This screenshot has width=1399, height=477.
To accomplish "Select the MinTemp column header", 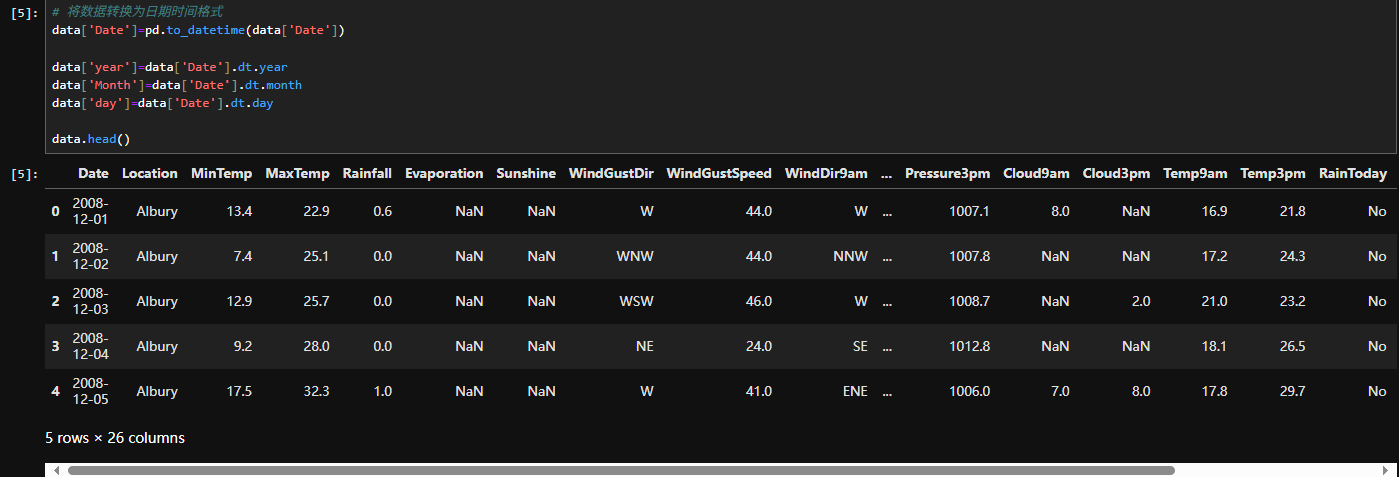I will click(x=221, y=173).
